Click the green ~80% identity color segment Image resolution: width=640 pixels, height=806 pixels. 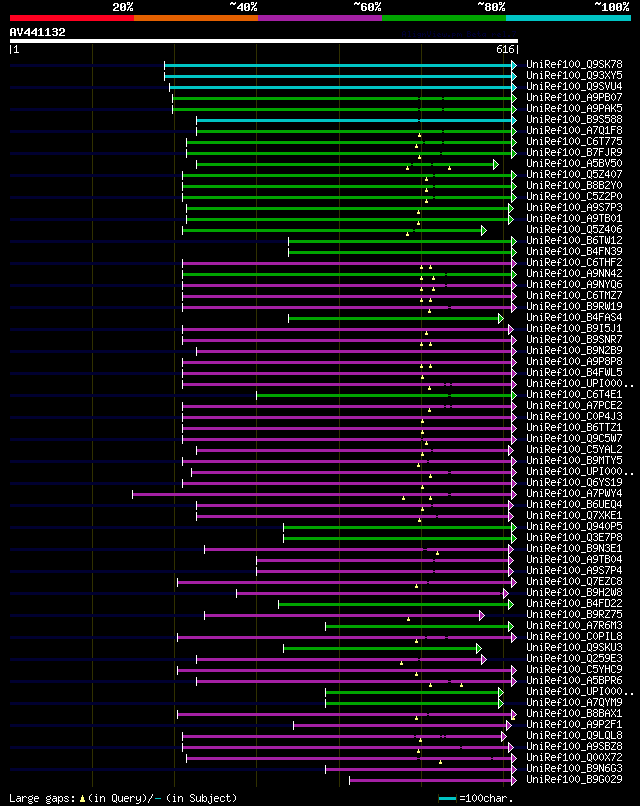(x=444, y=18)
